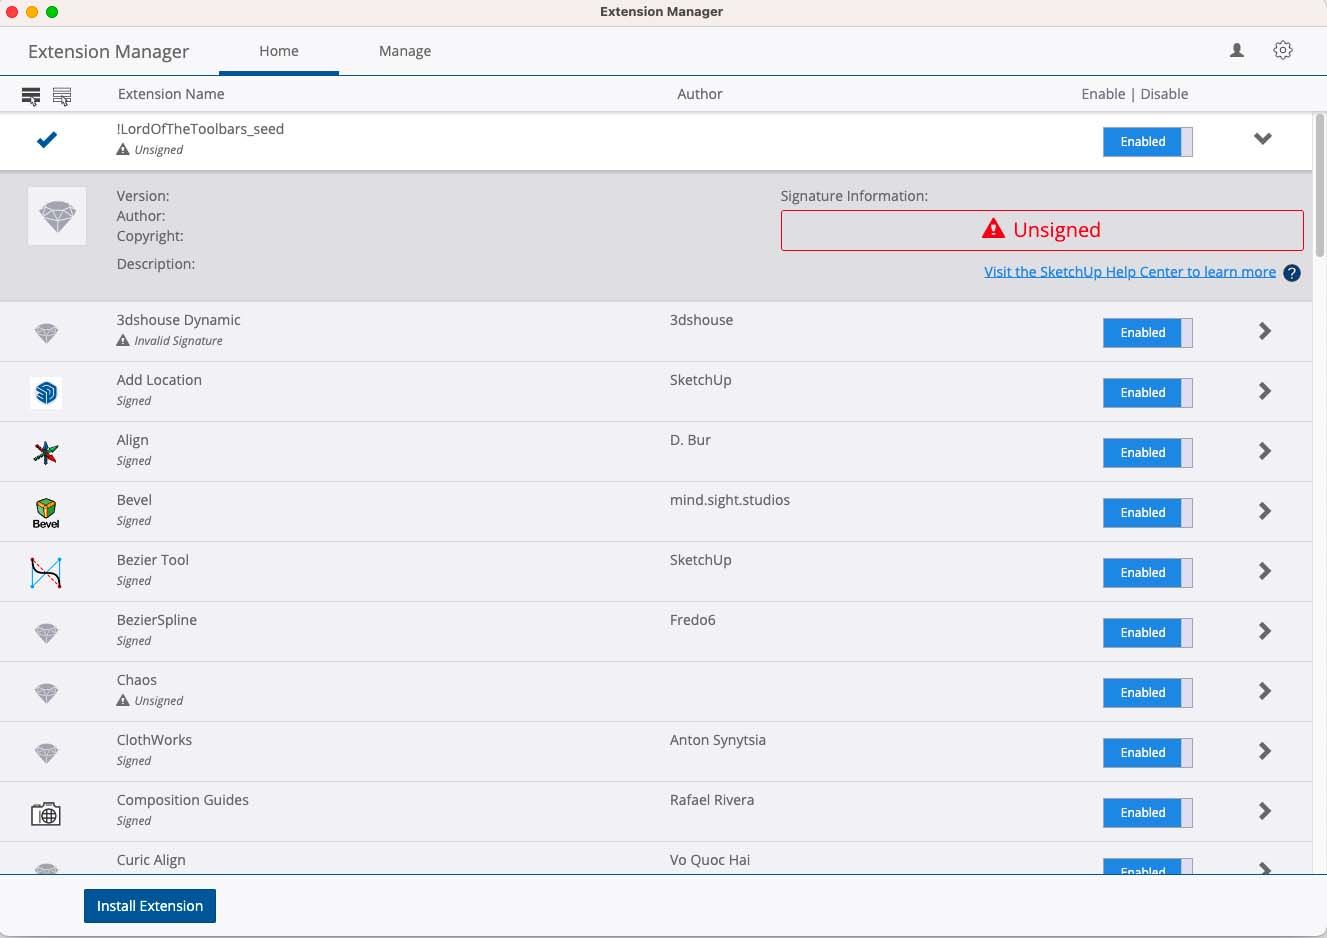Toggle the Chaos Enabled switch
Image resolution: width=1327 pixels, height=938 pixels.
coord(1148,693)
